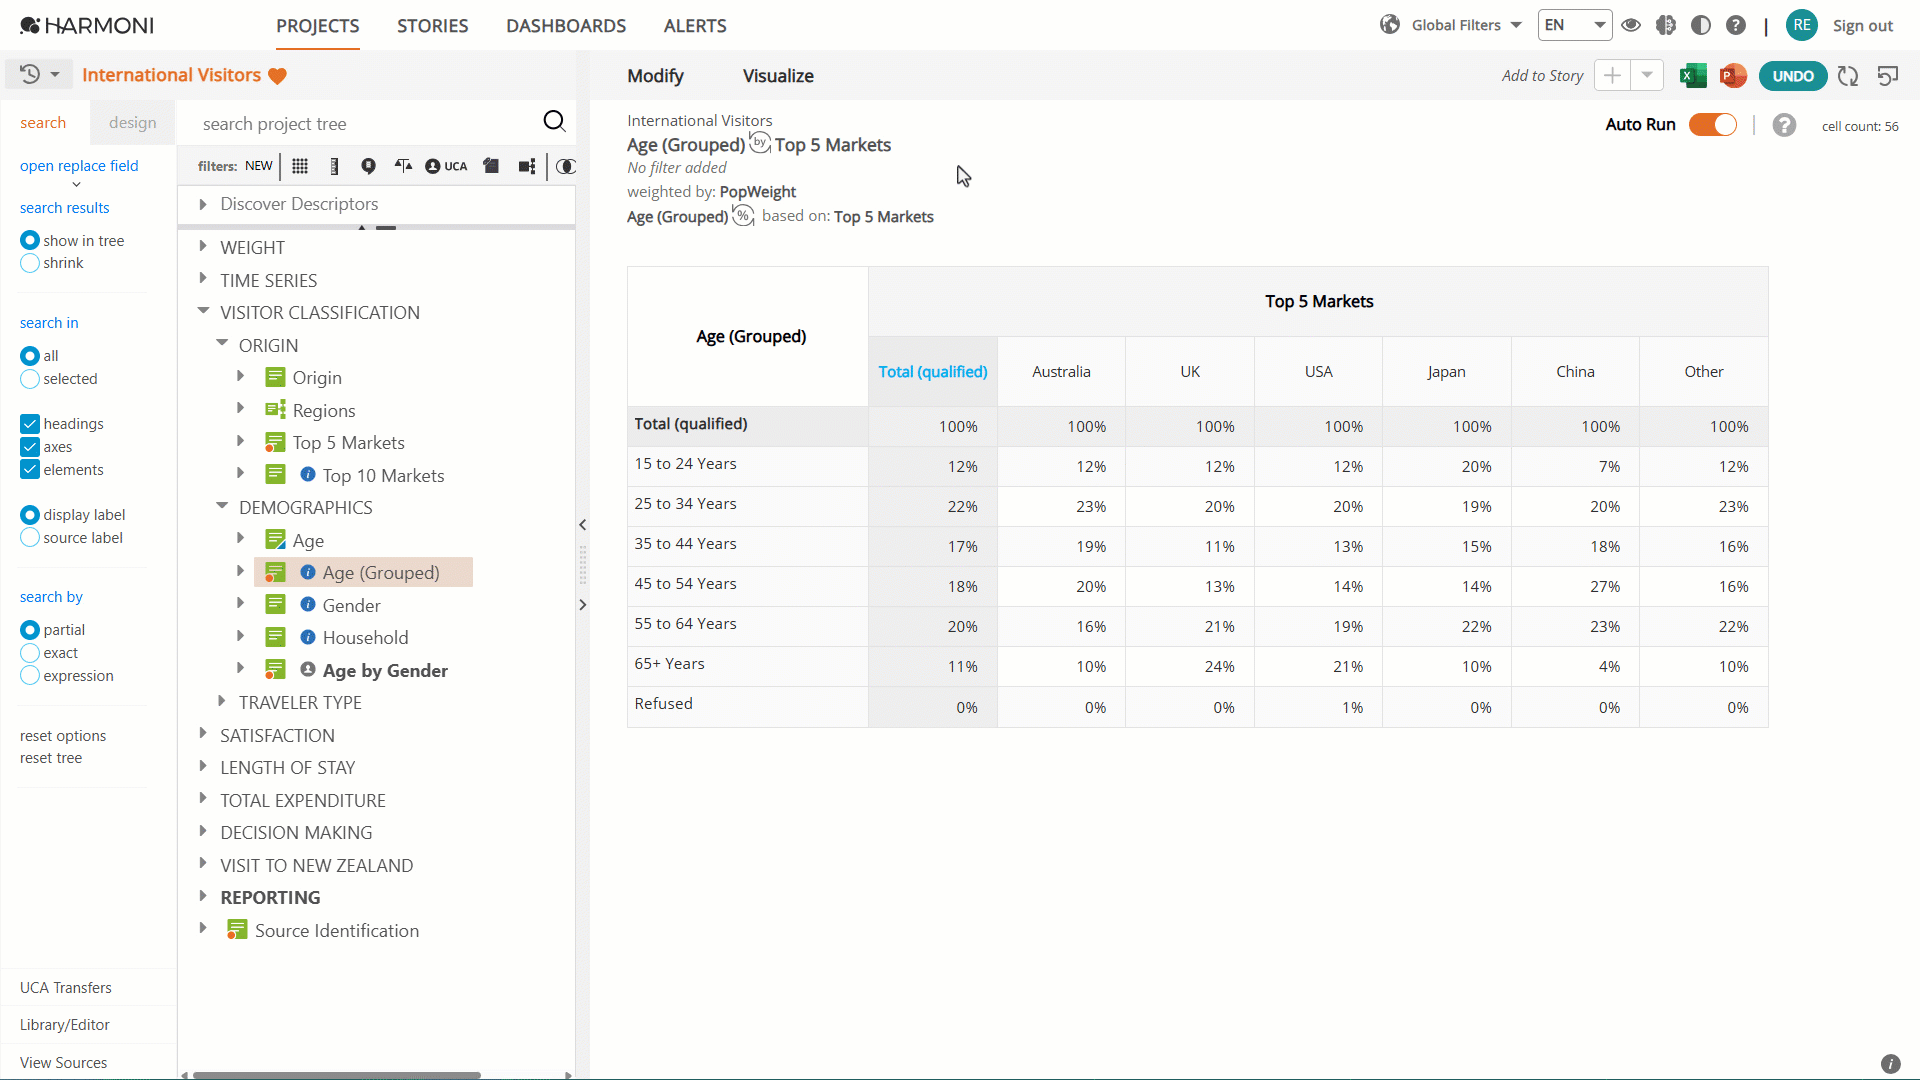
Task: Collapse the DEMOGRAPHICS tree section
Action: click(x=222, y=506)
